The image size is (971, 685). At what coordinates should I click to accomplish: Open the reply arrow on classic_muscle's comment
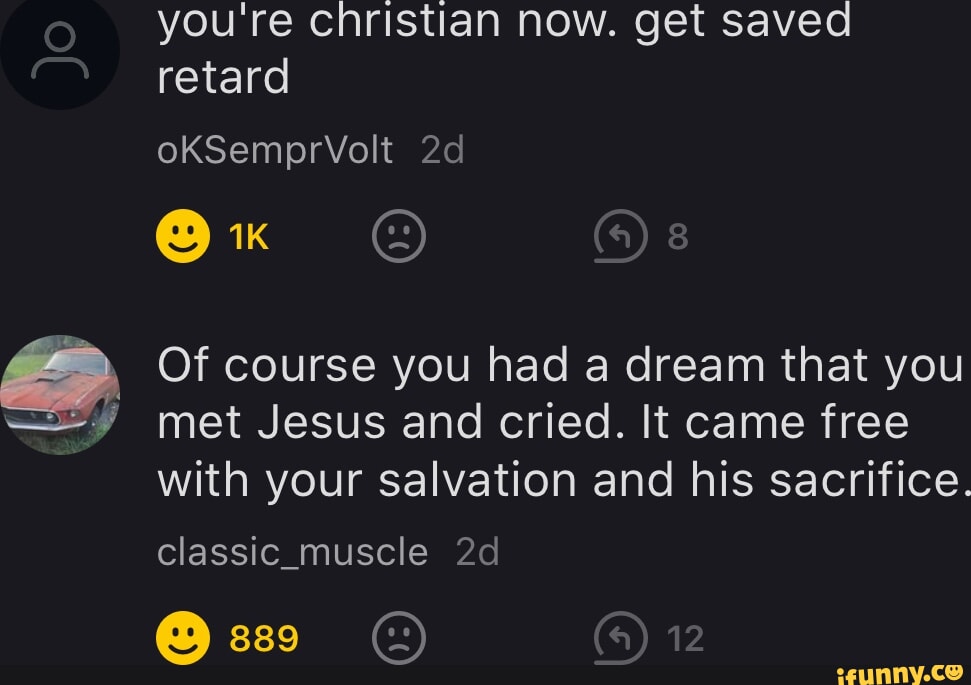click(620, 638)
